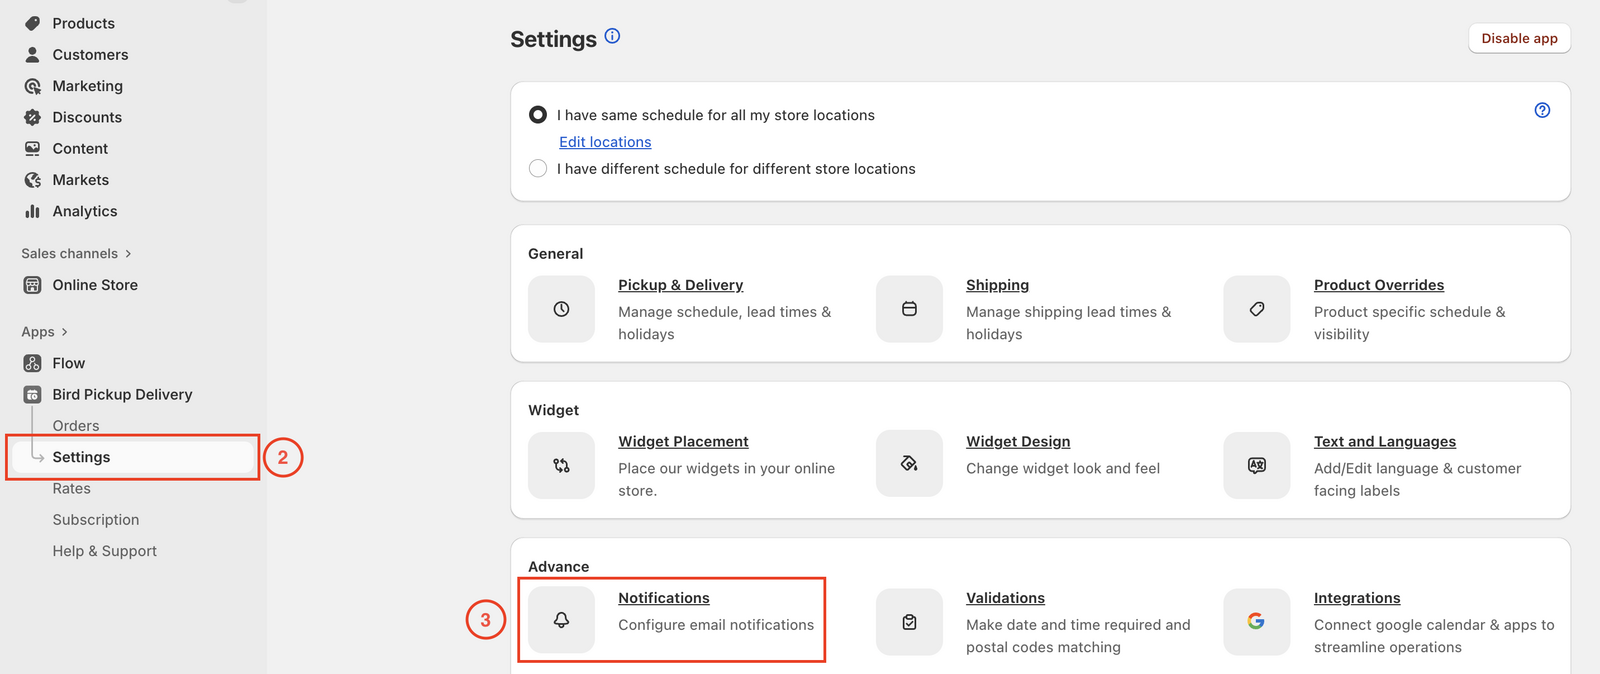
Task: Open Help & Support in the app submenu
Action: coord(105,551)
